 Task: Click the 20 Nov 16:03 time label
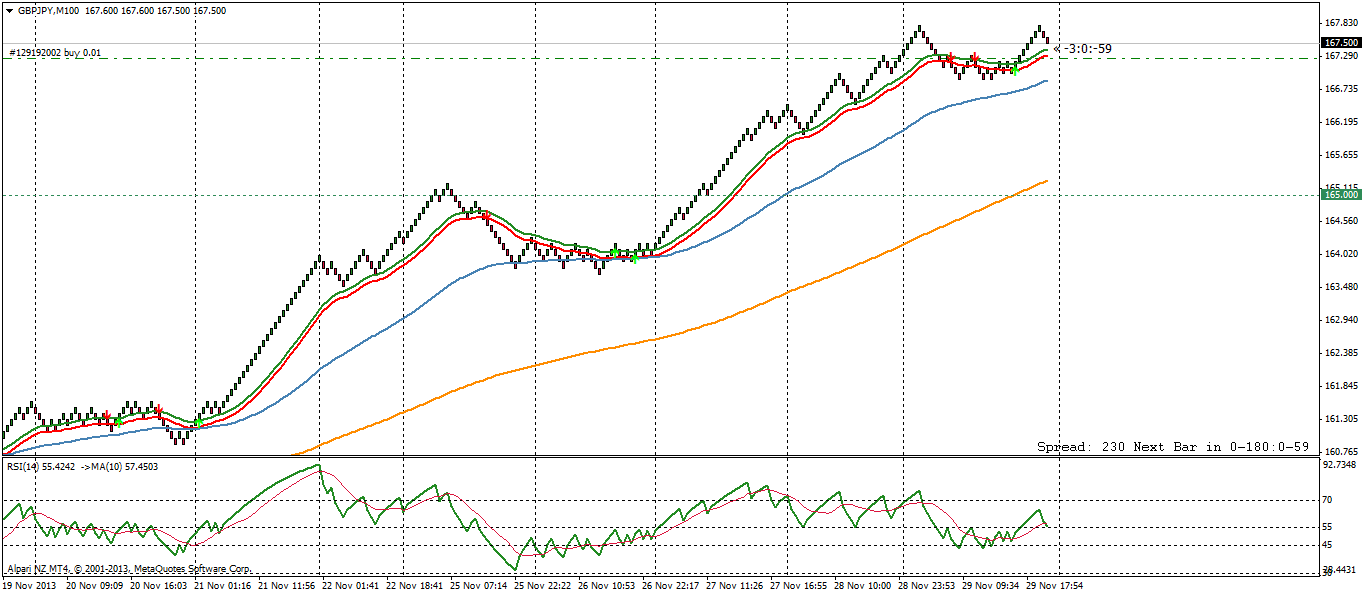(x=160, y=585)
